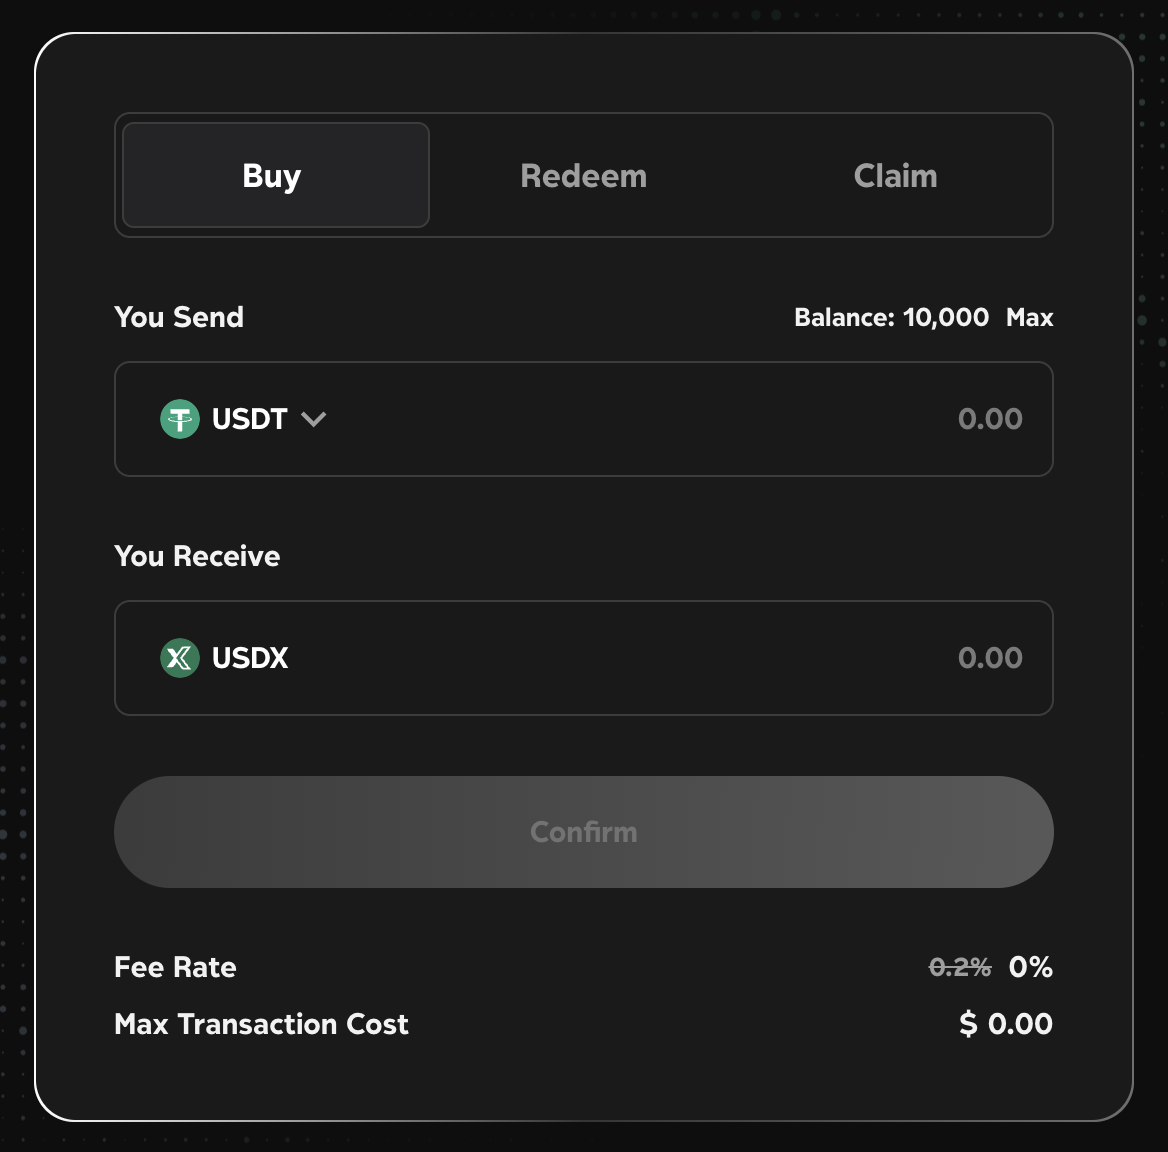Click the You Send heading

click(179, 317)
